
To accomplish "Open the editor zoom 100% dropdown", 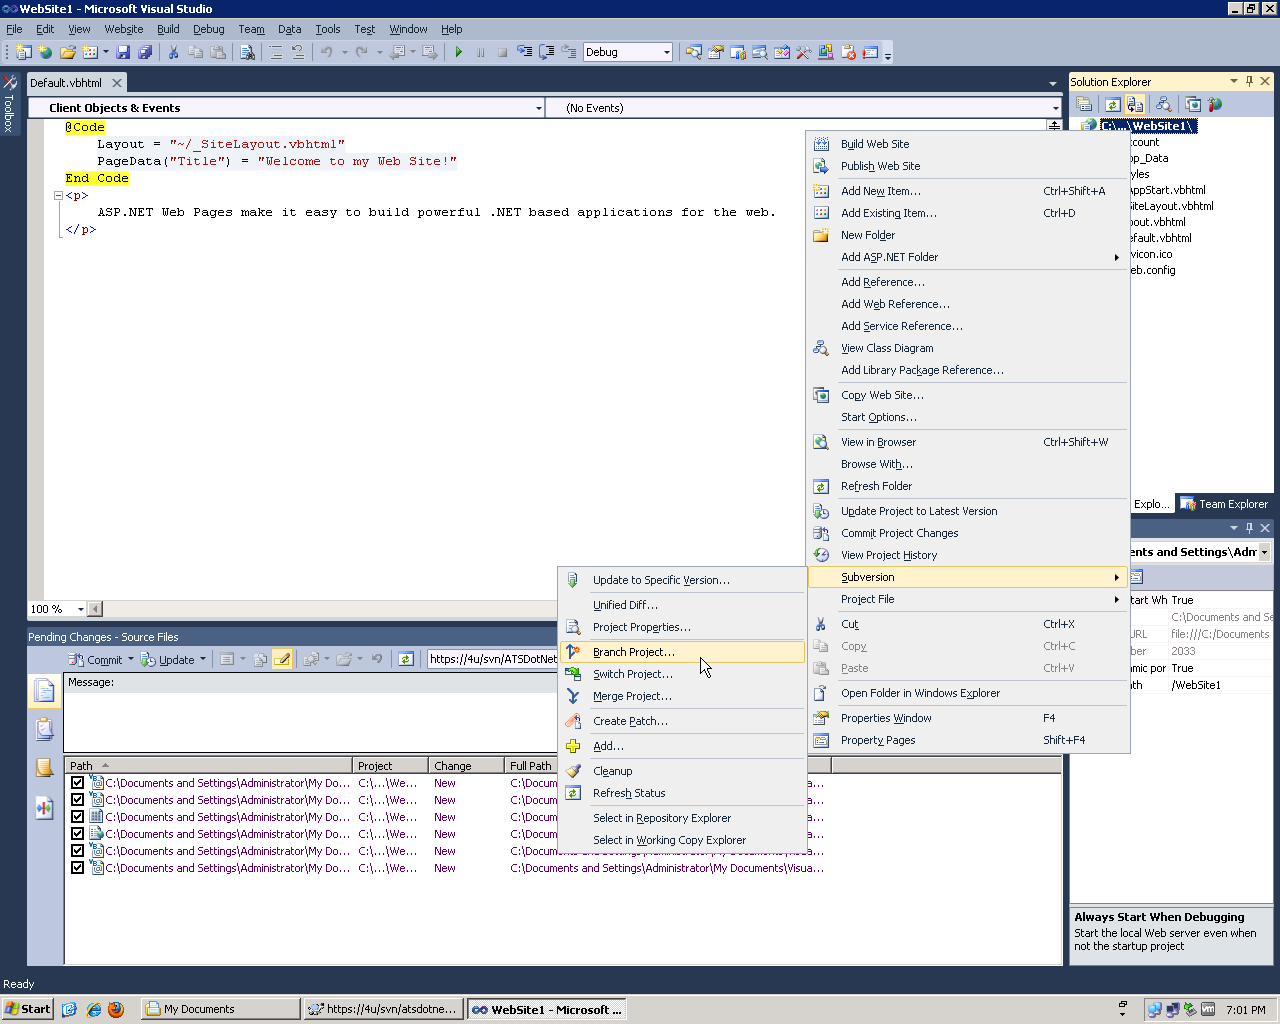I will click(x=81, y=609).
